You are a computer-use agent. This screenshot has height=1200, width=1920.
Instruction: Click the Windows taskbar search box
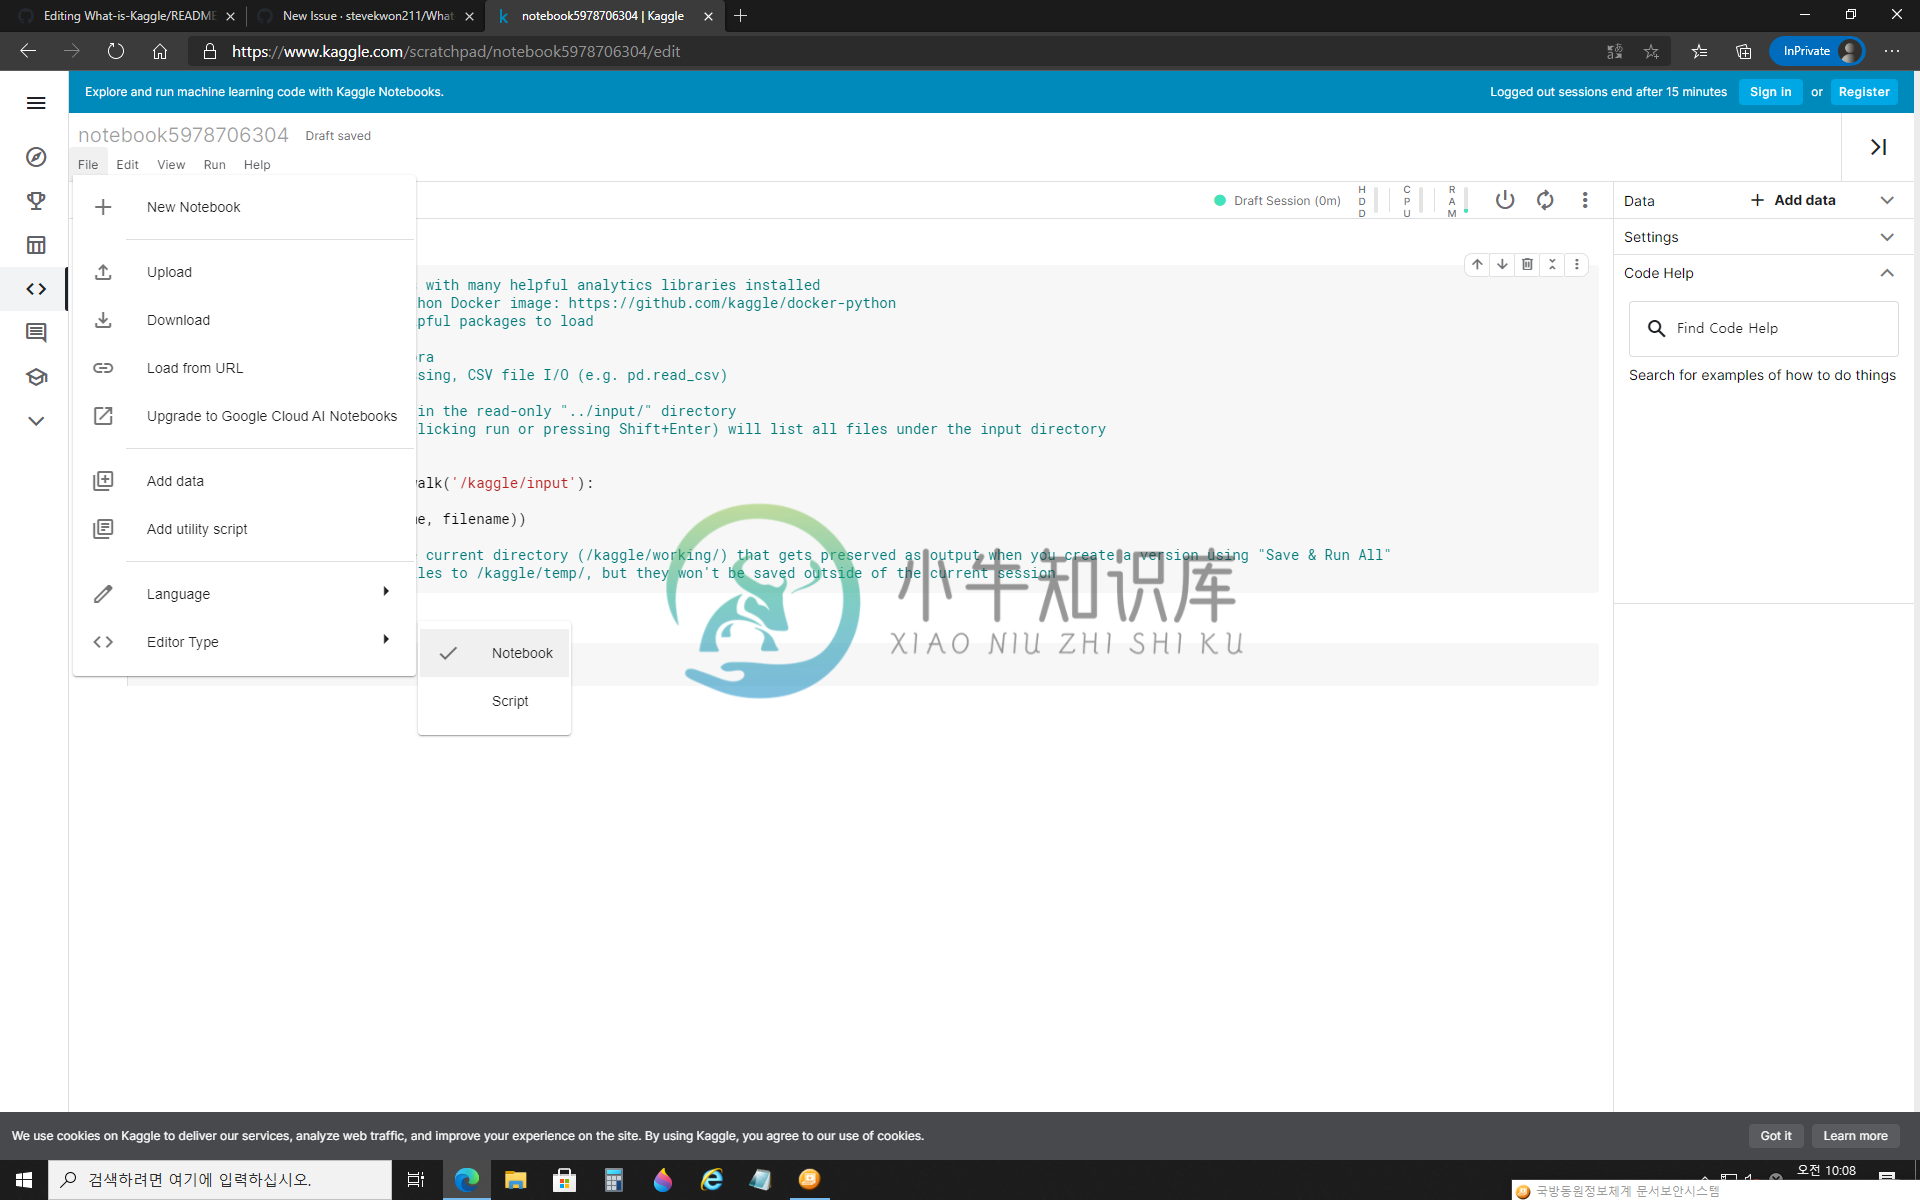point(220,1180)
